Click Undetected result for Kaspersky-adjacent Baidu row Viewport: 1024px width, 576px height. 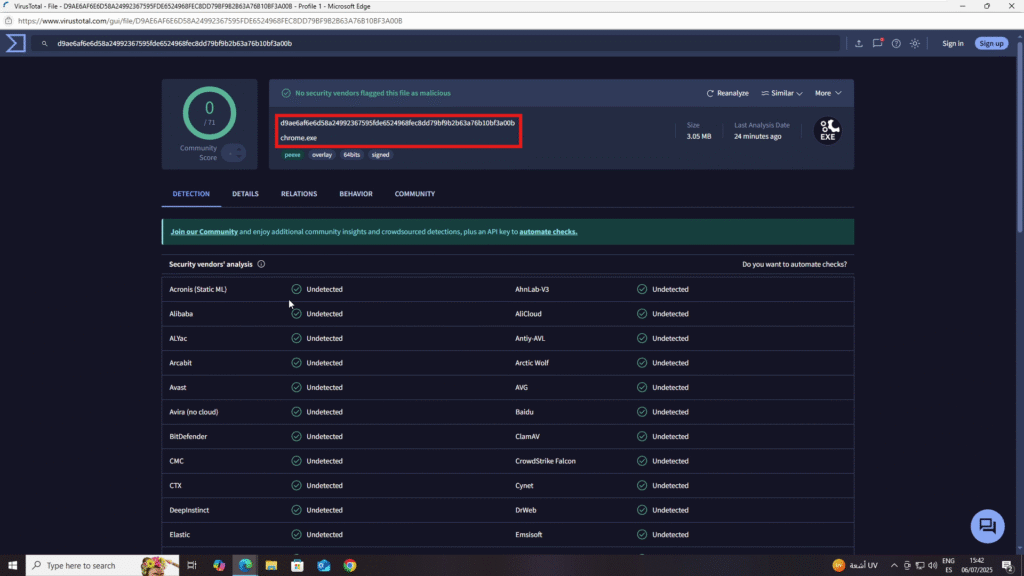coord(670,412)
